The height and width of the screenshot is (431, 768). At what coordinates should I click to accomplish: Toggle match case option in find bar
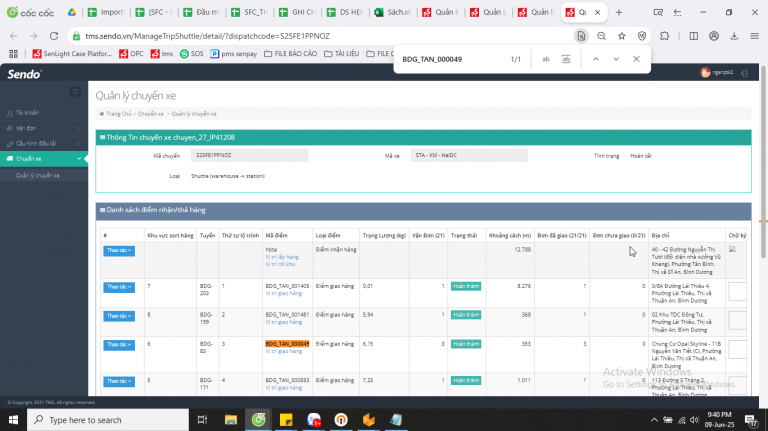(546, 59)
